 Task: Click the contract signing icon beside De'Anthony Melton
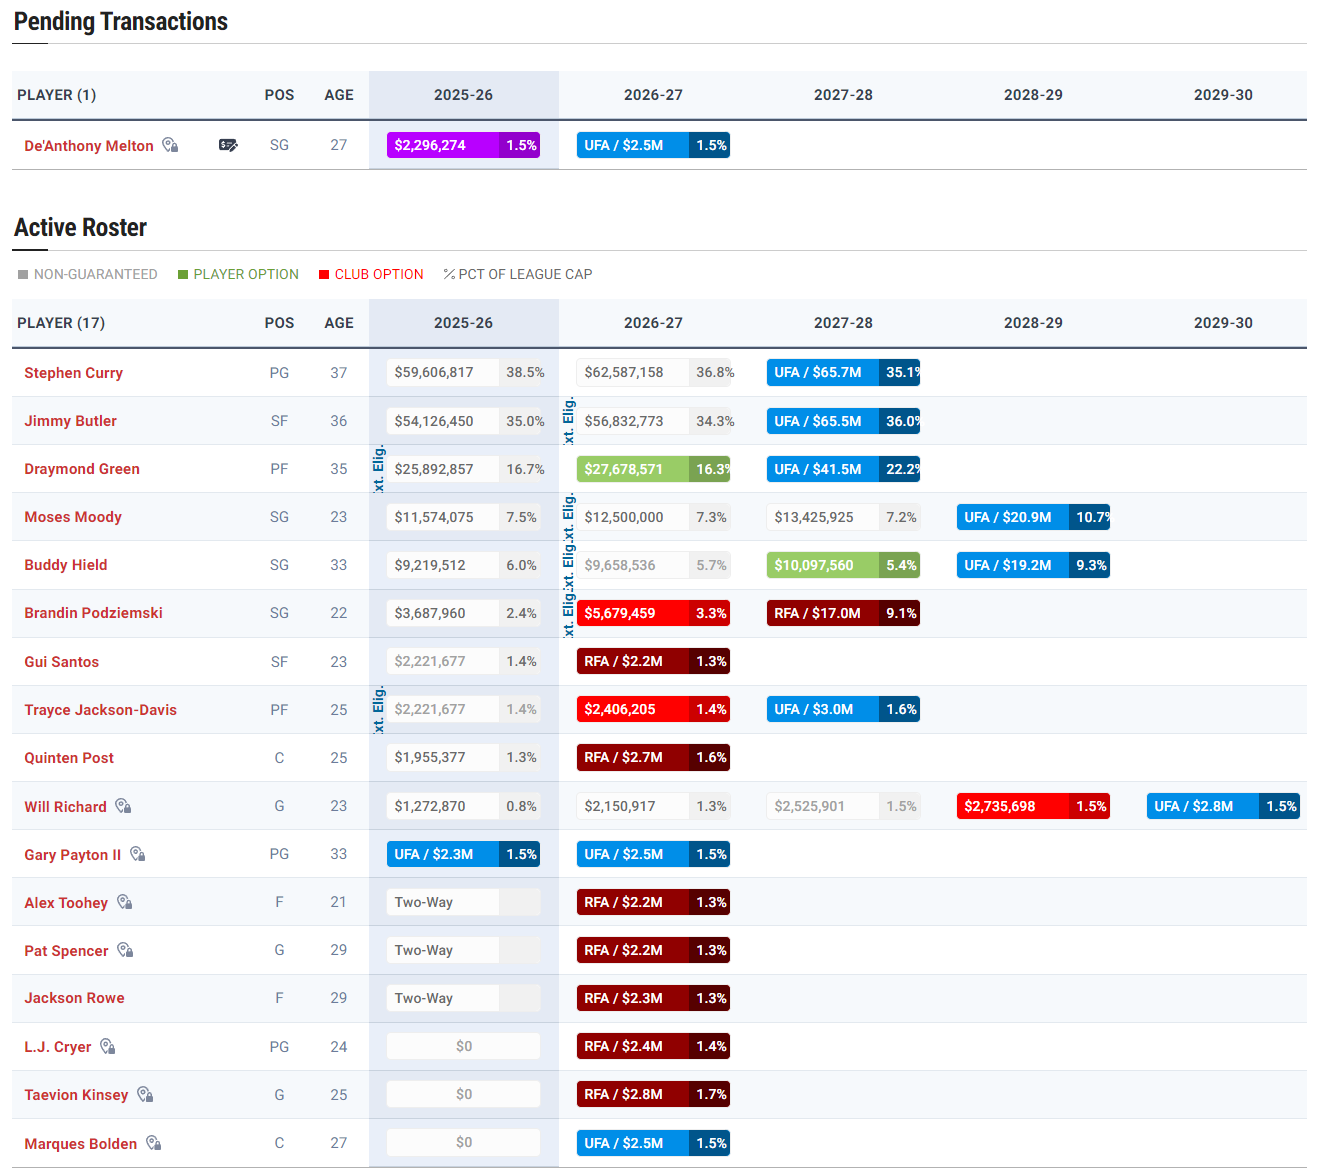pos(228,145)
